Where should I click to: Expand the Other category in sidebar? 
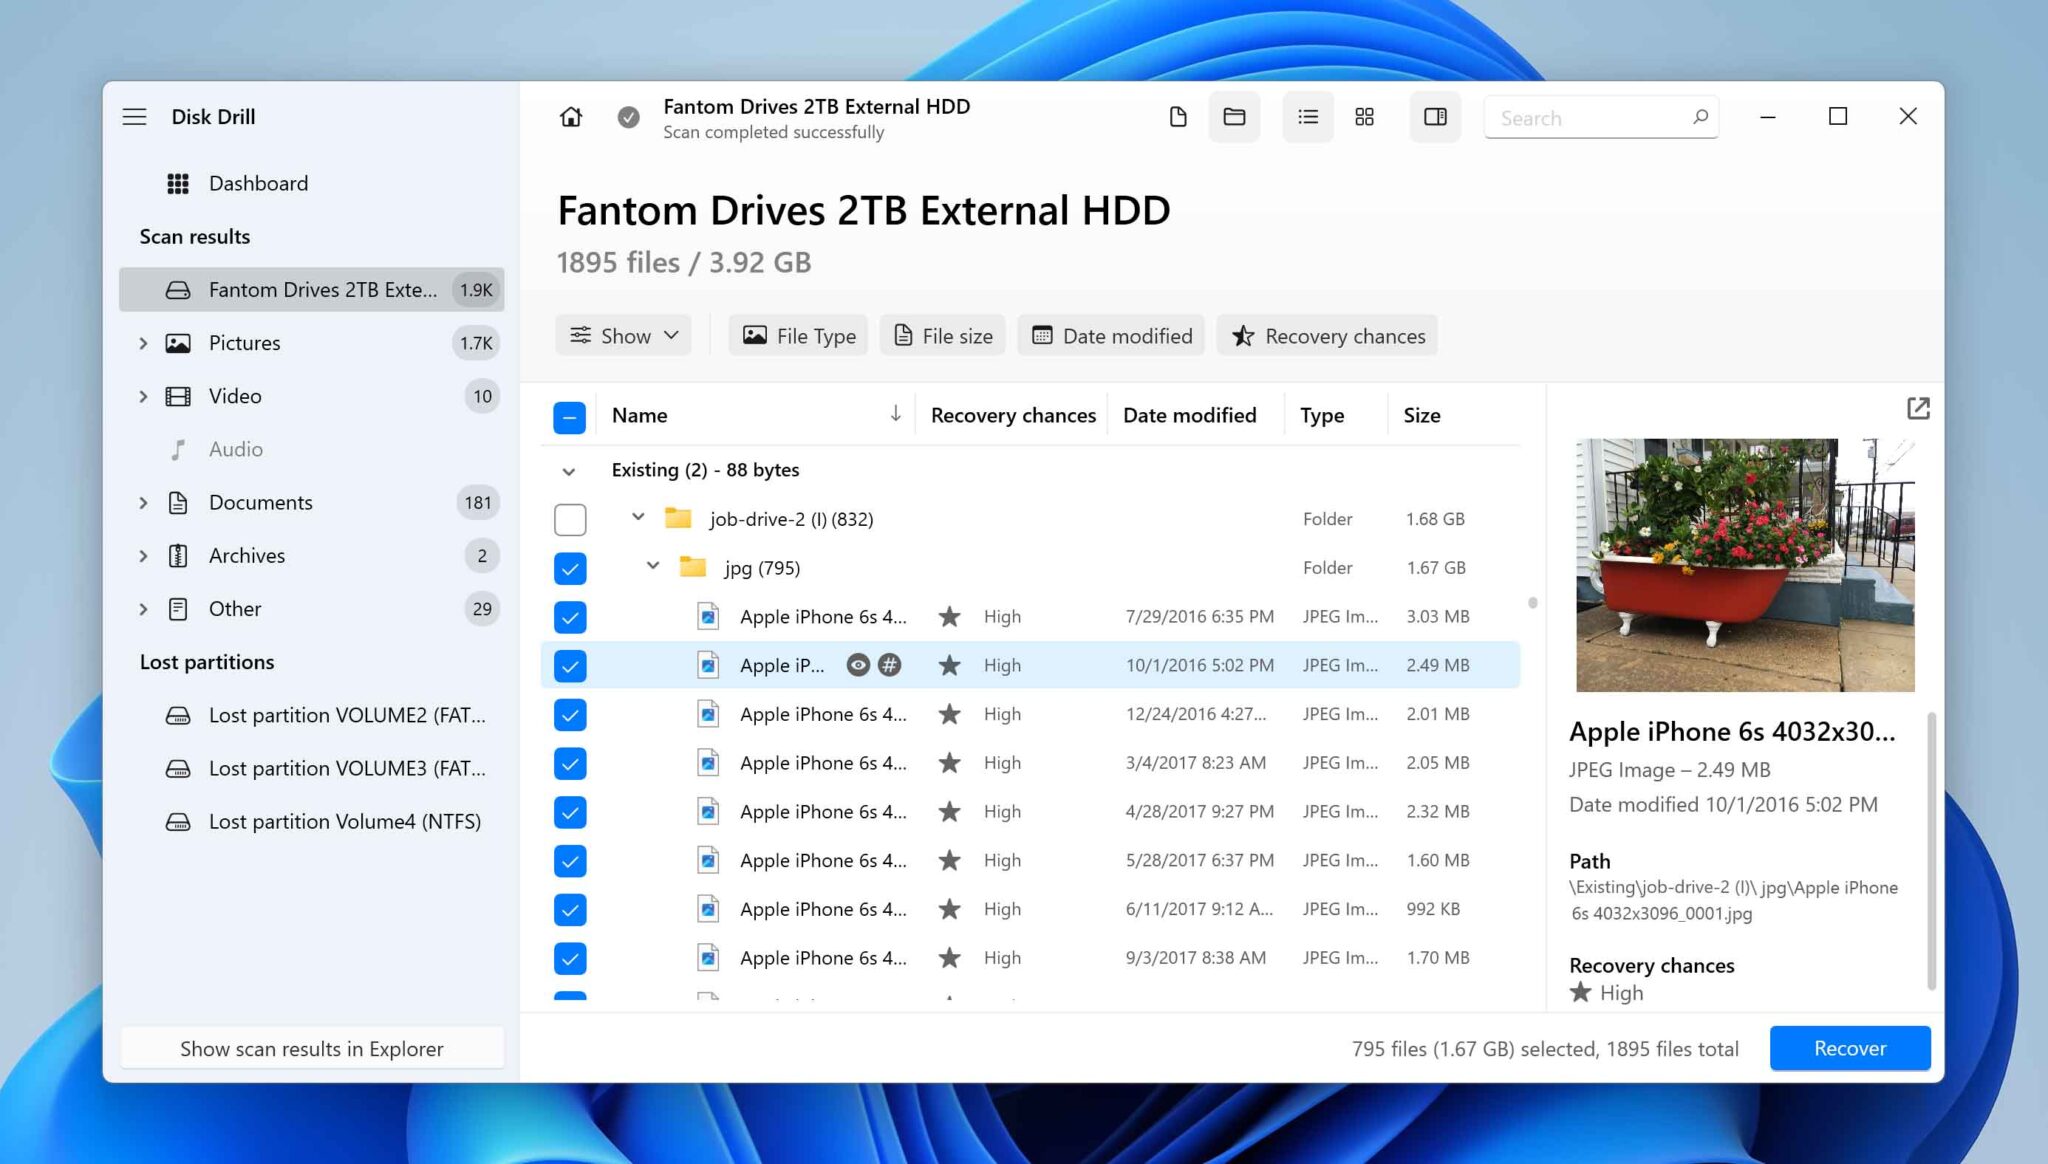click(x=143, y=609)
